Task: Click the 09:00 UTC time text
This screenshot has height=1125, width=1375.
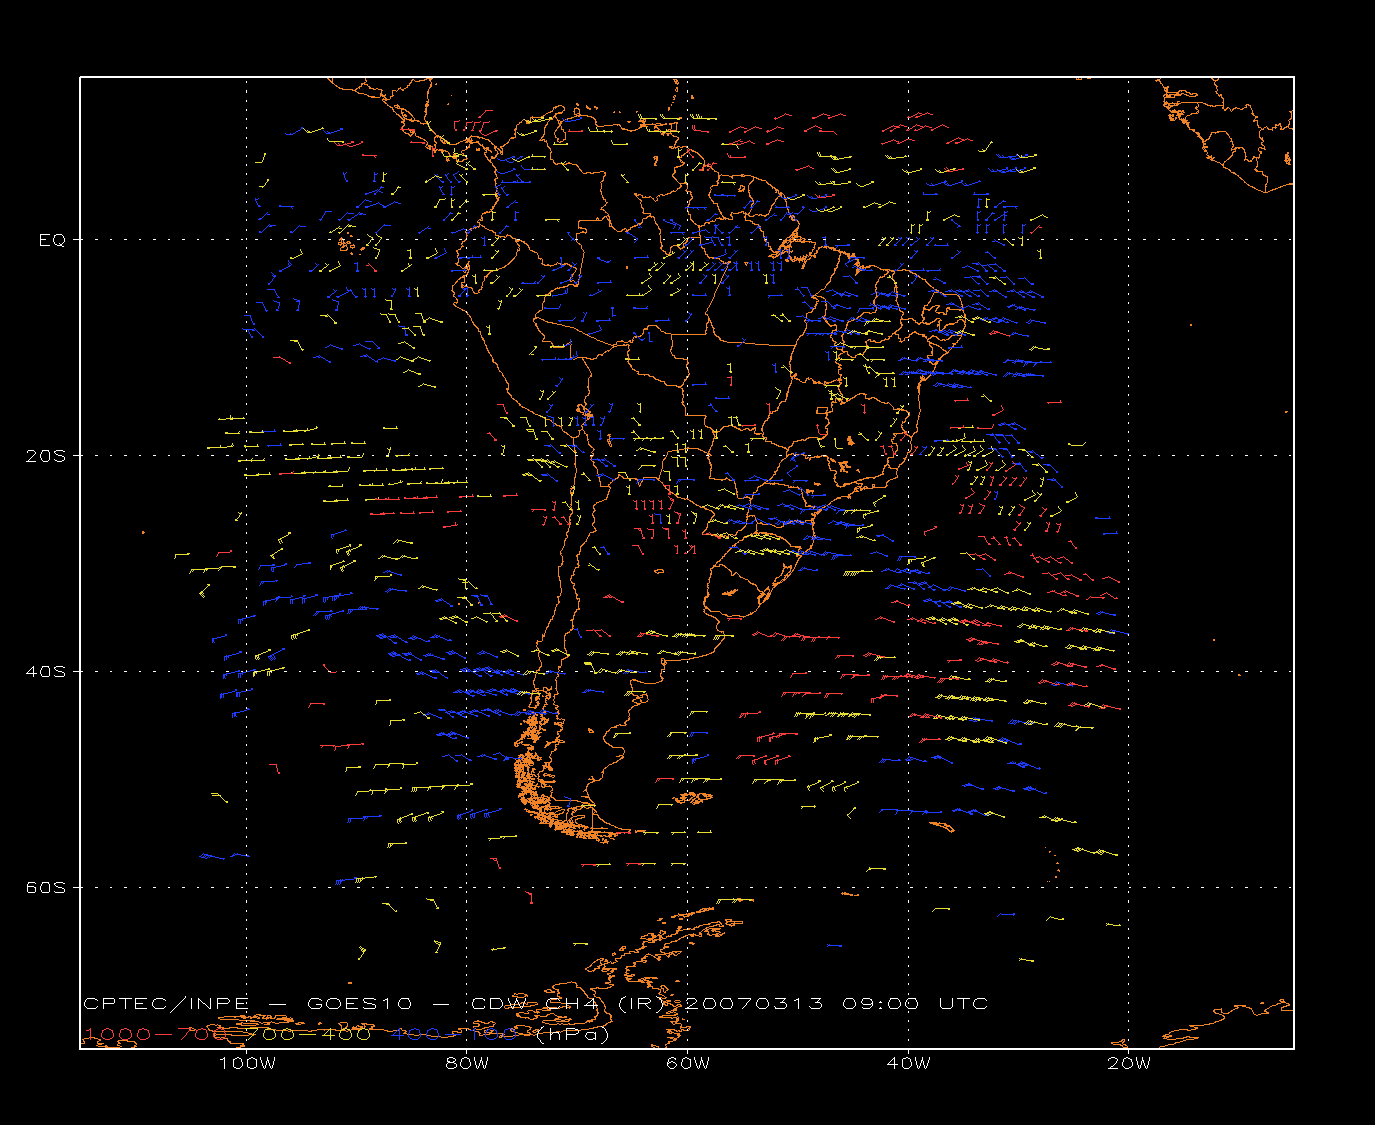Action: (915, 1004)
